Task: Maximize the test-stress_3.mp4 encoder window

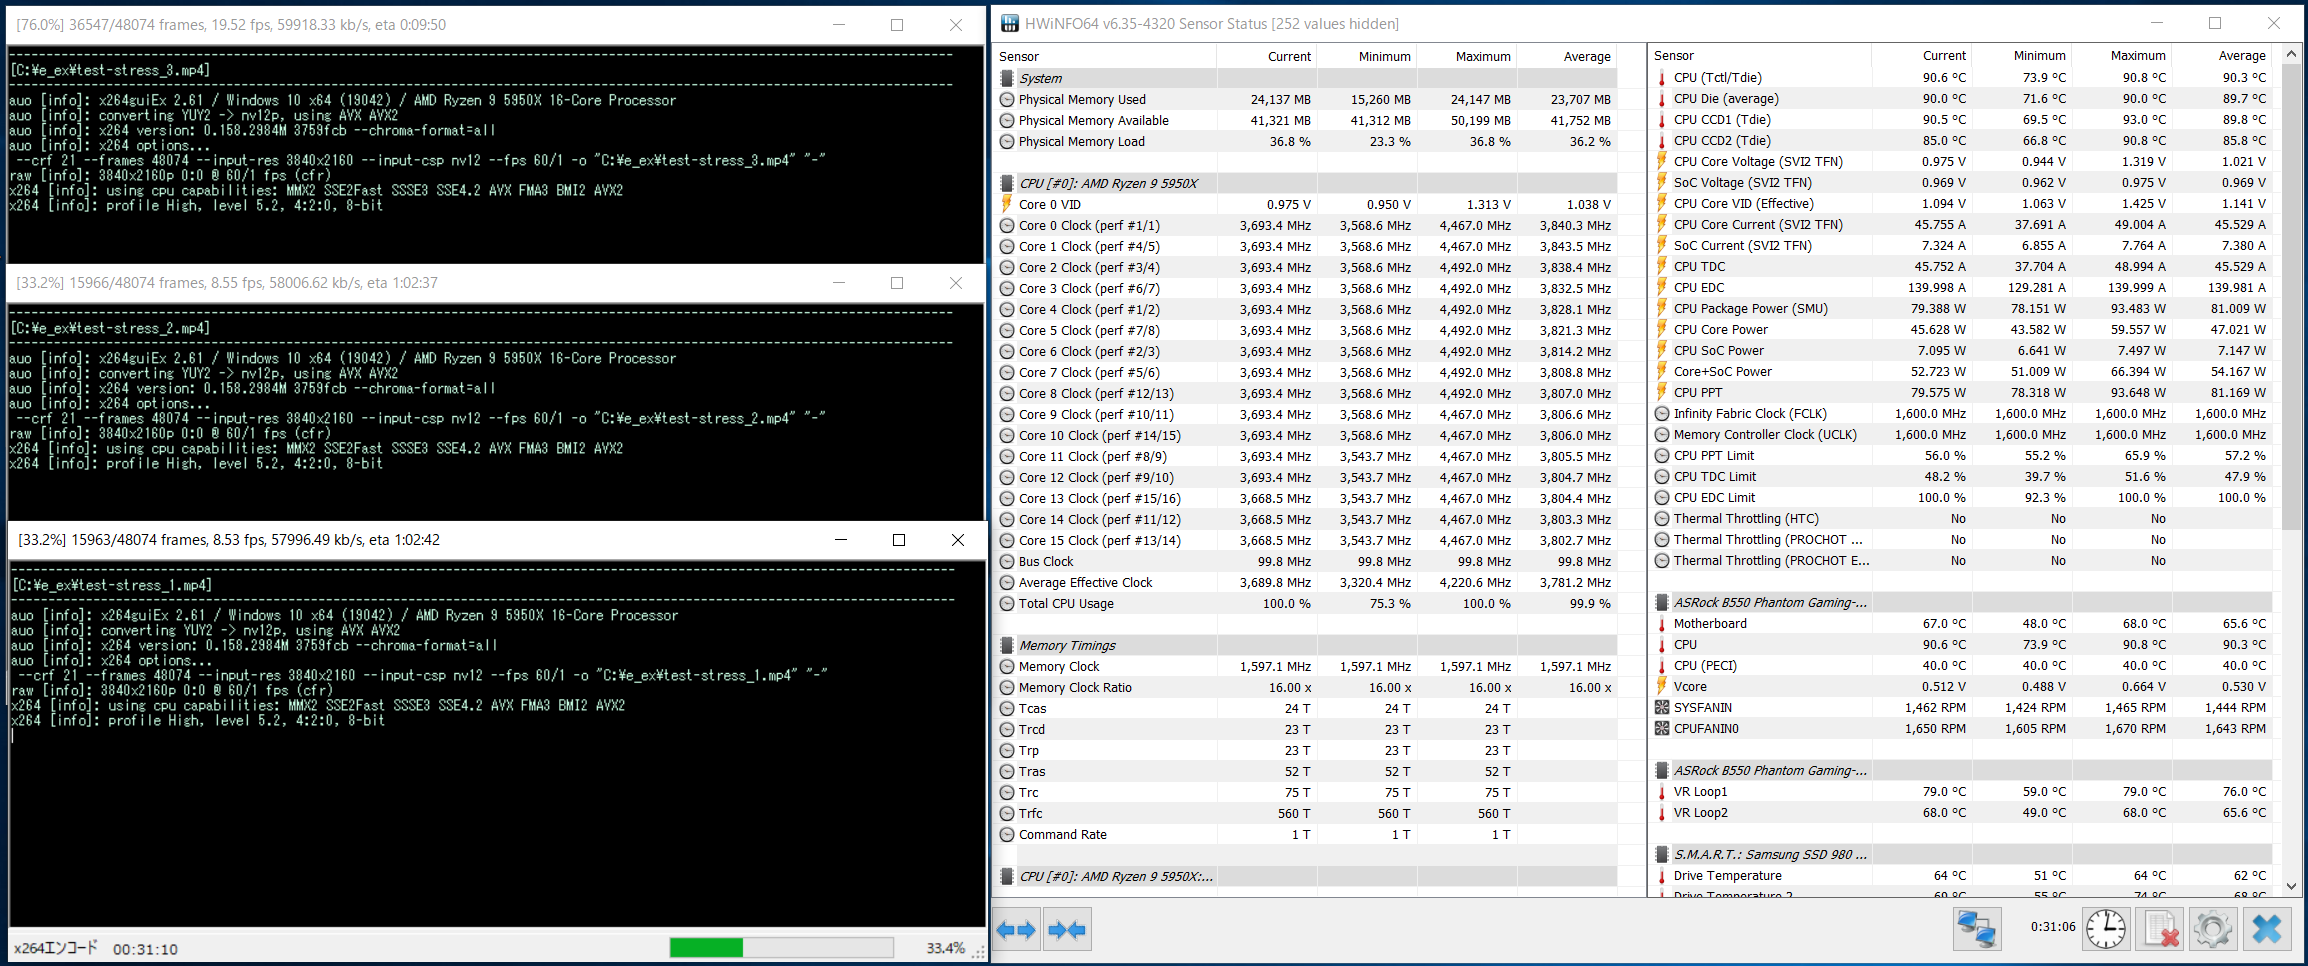Action: [x=897, y=25]
